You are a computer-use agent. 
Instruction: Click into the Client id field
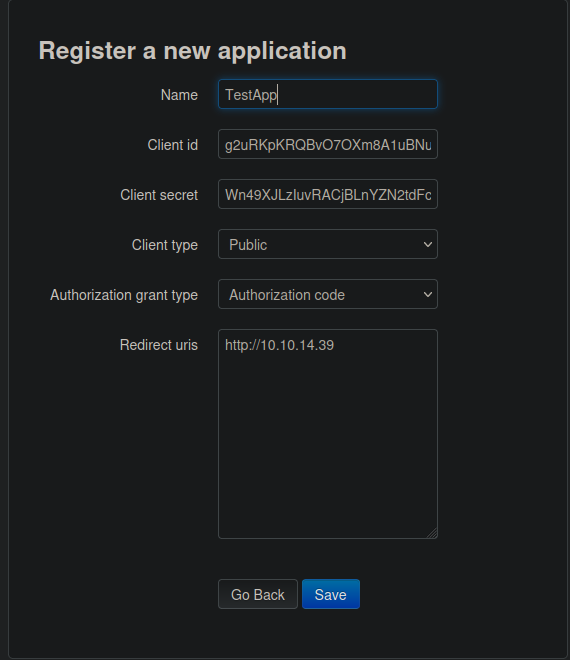click(x=328, y=144)
